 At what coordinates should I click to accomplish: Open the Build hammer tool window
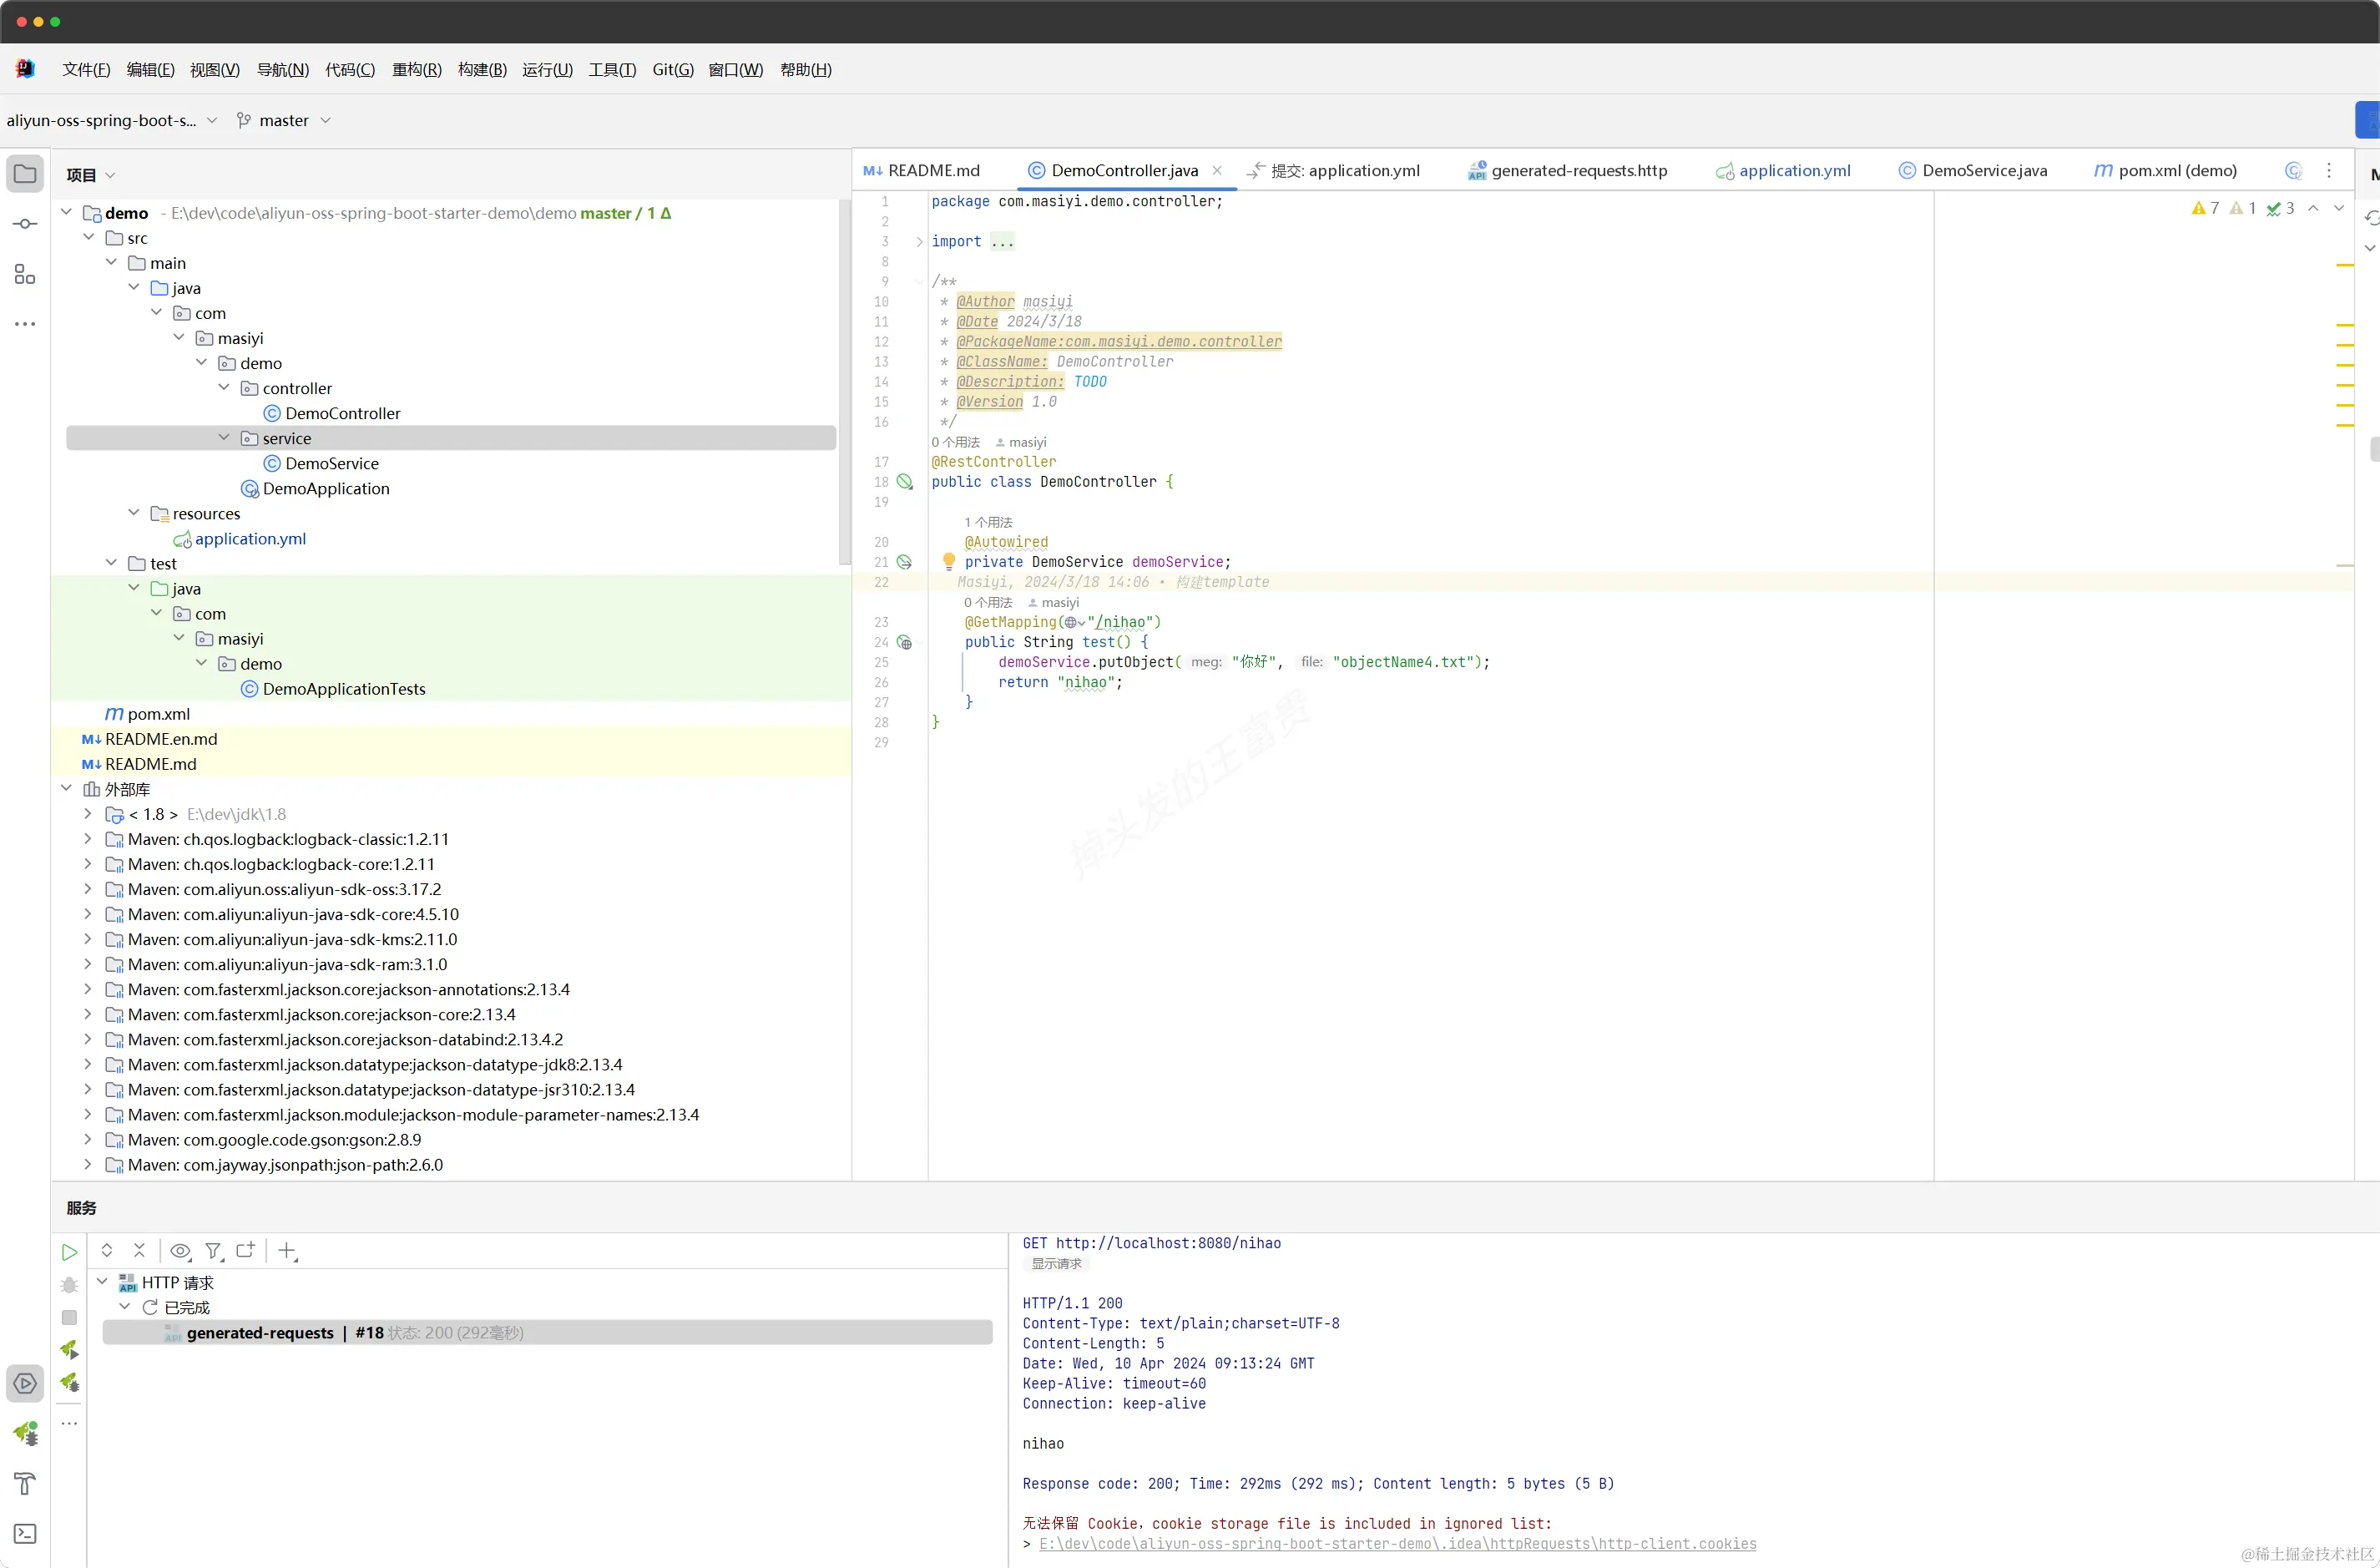25,1483
